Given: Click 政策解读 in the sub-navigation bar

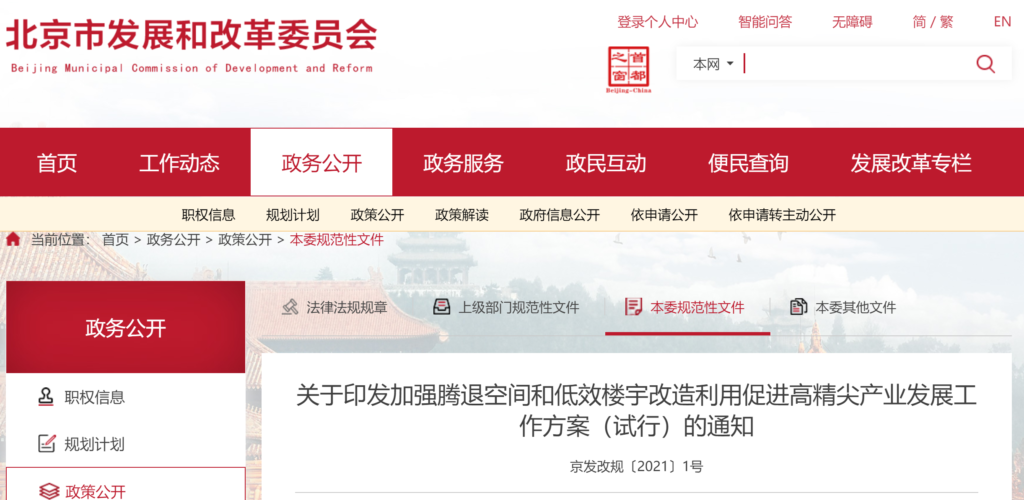Looking at the screenshot, I should coord(462,215).
